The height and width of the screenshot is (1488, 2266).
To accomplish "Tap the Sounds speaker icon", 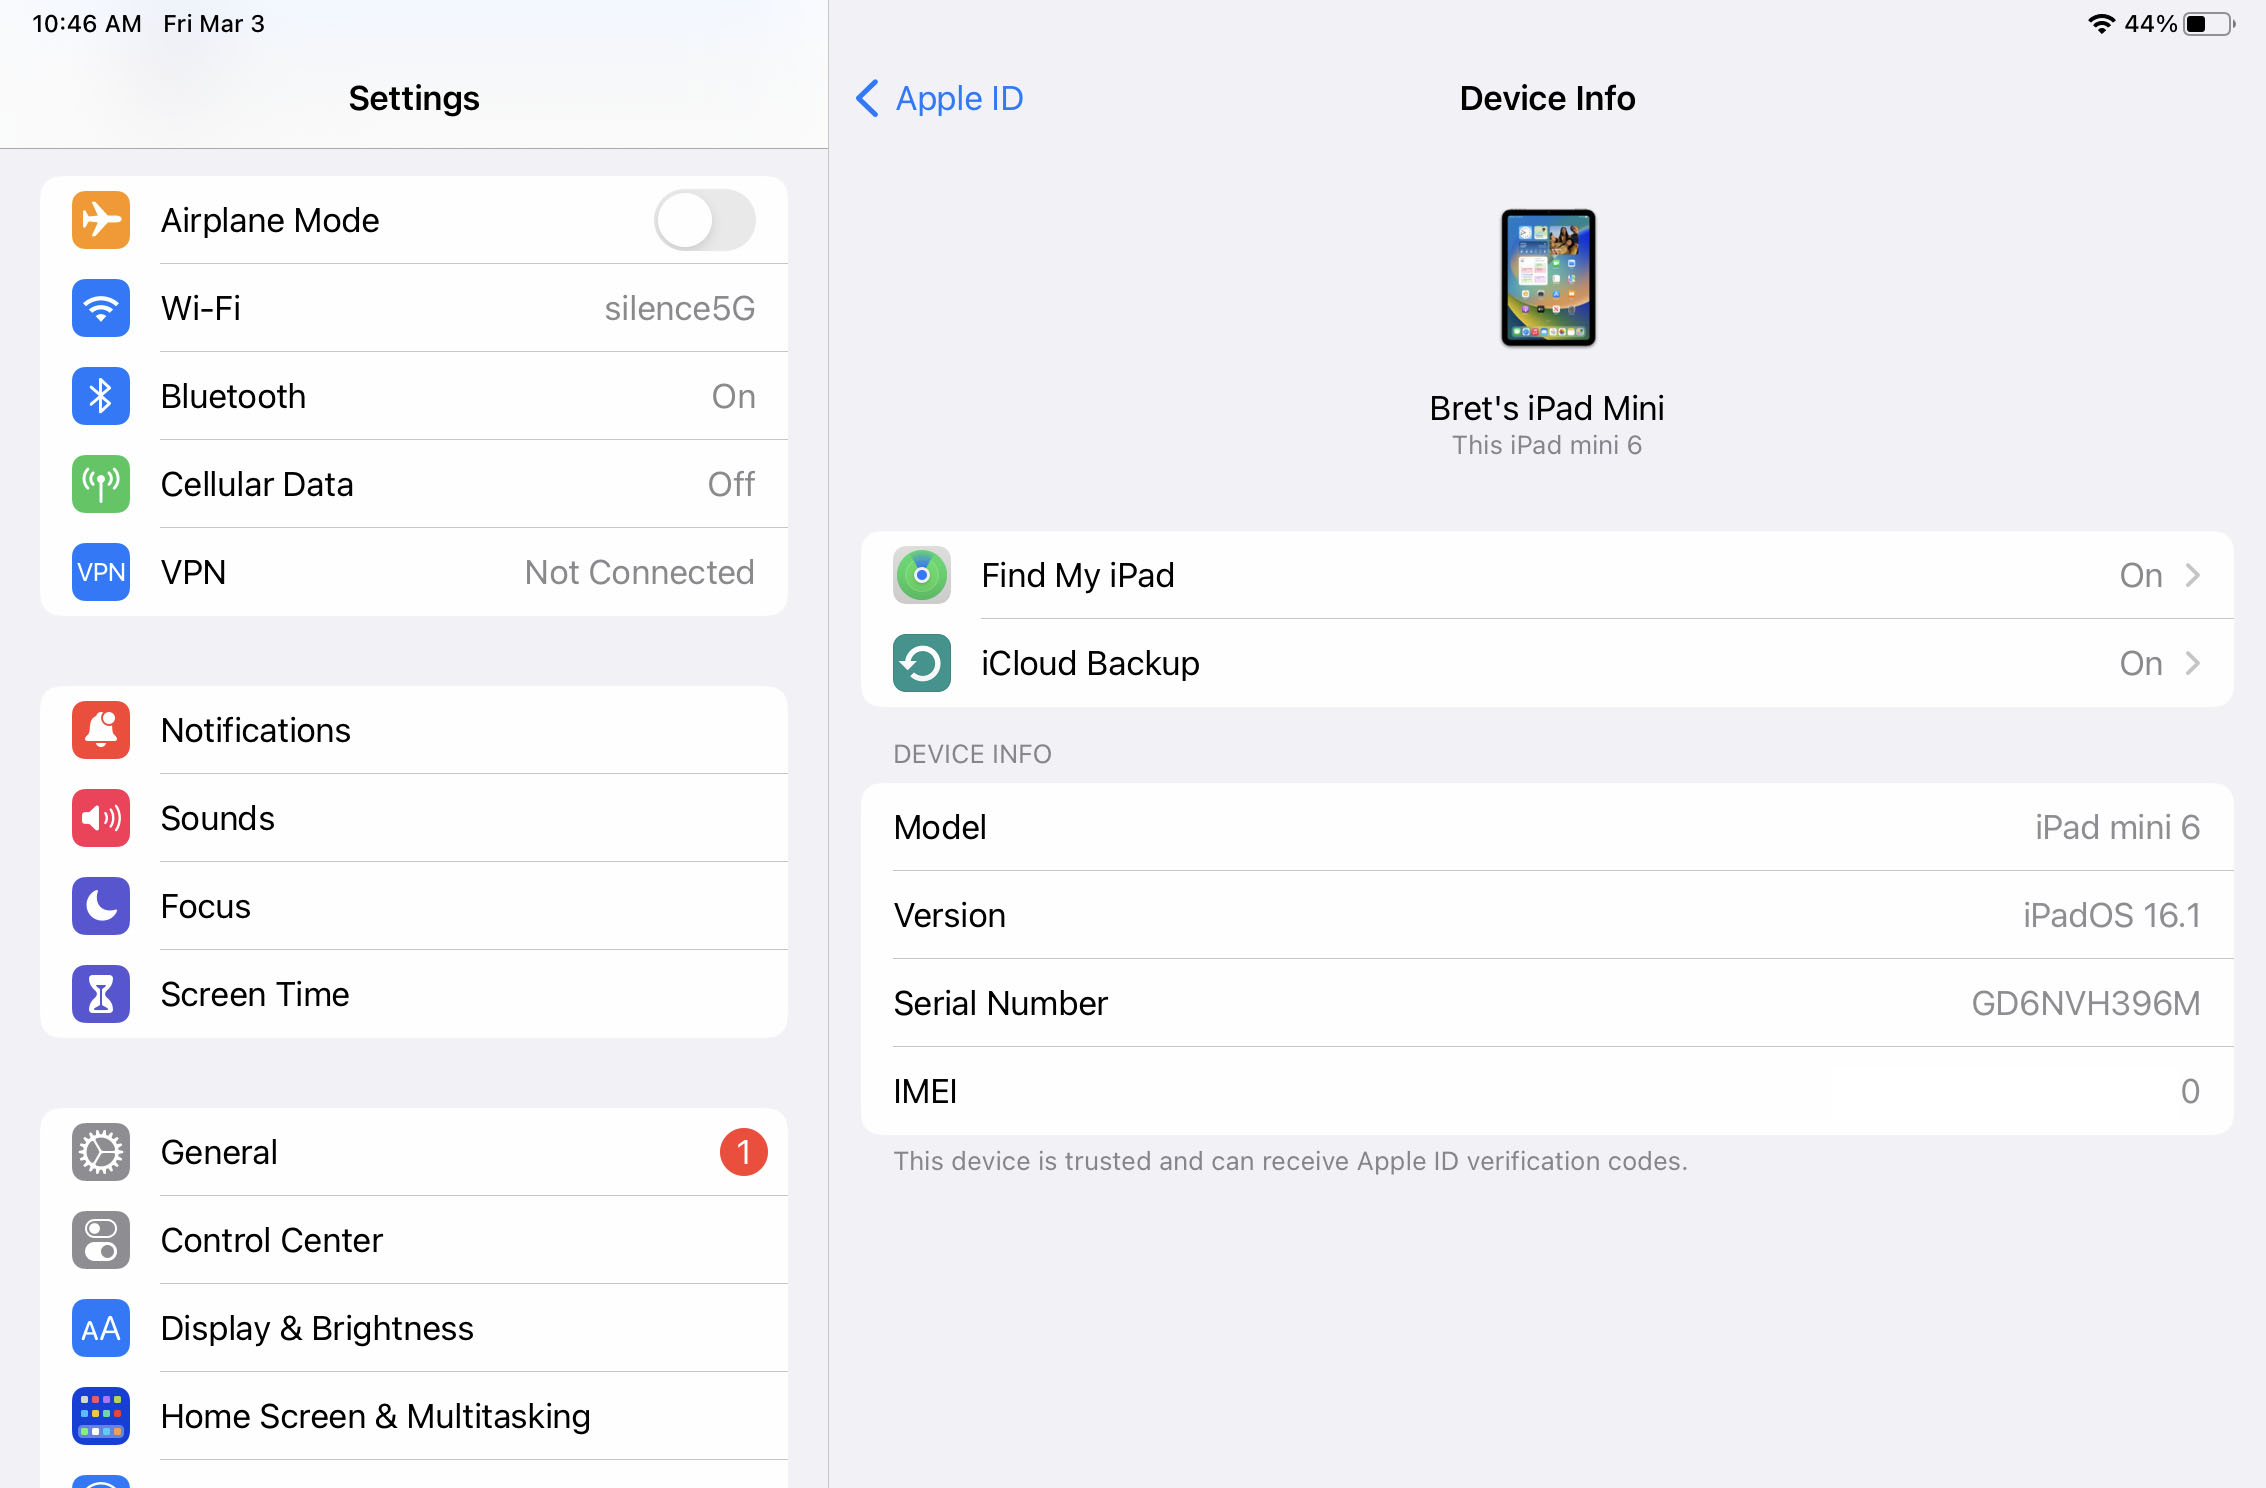I will (101, 818).
